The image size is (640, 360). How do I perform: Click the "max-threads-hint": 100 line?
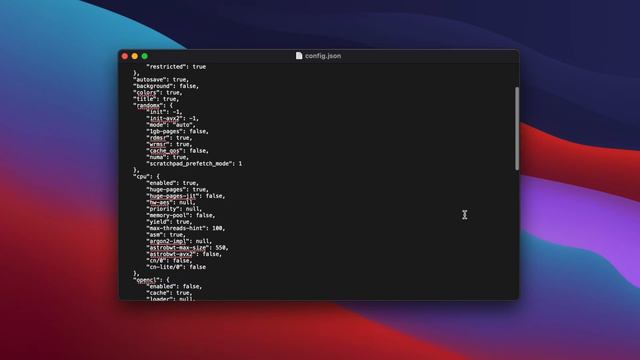tap(186, 228)
